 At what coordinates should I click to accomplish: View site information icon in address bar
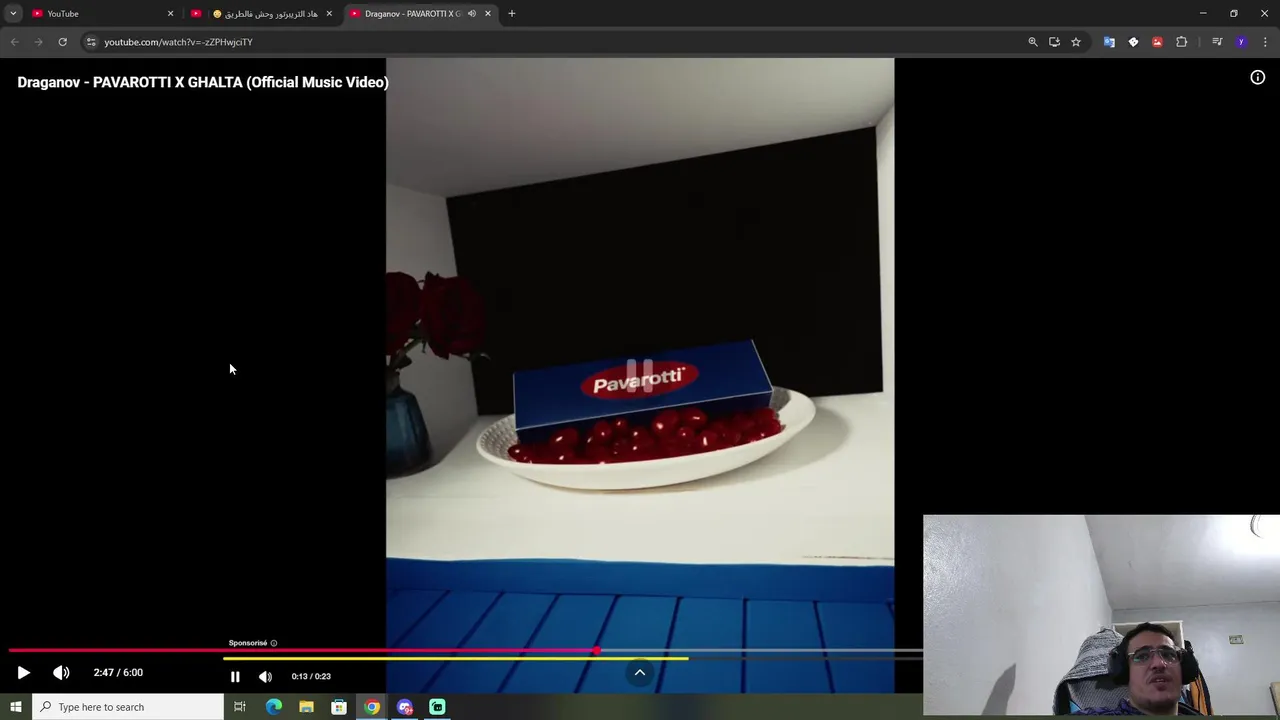pos(91,42)
